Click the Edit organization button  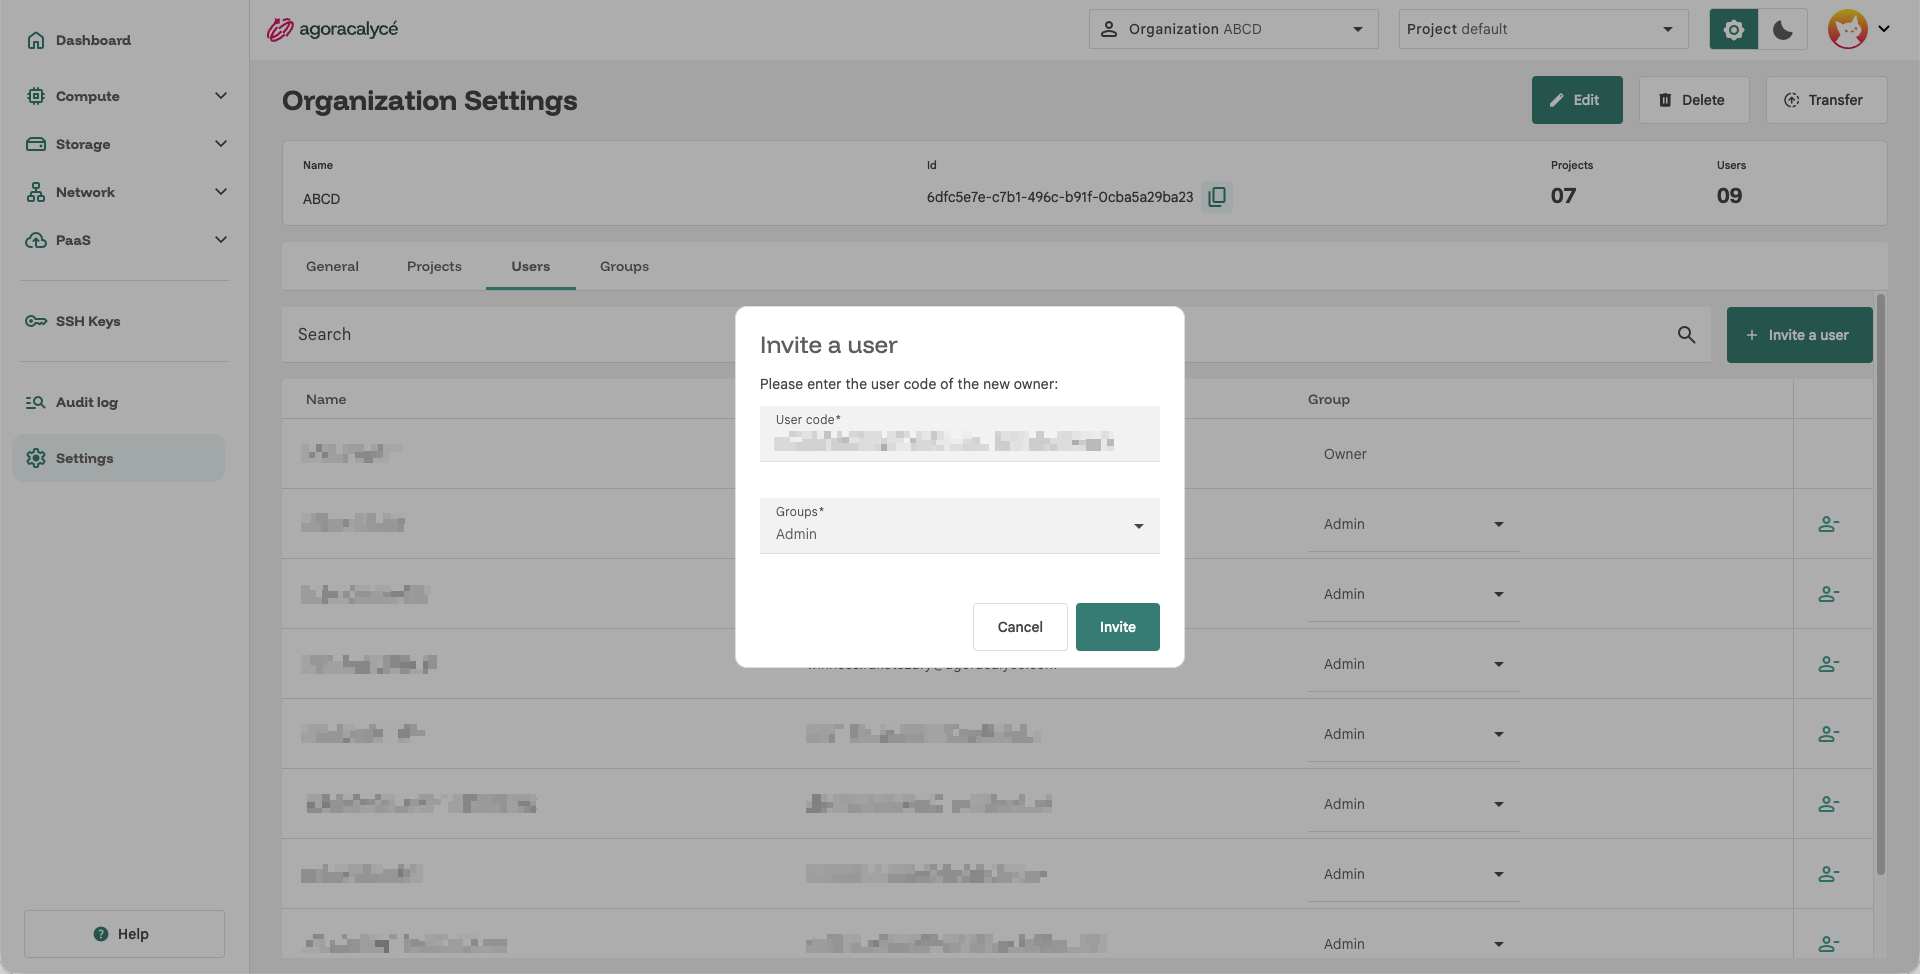pos(1577,100)
